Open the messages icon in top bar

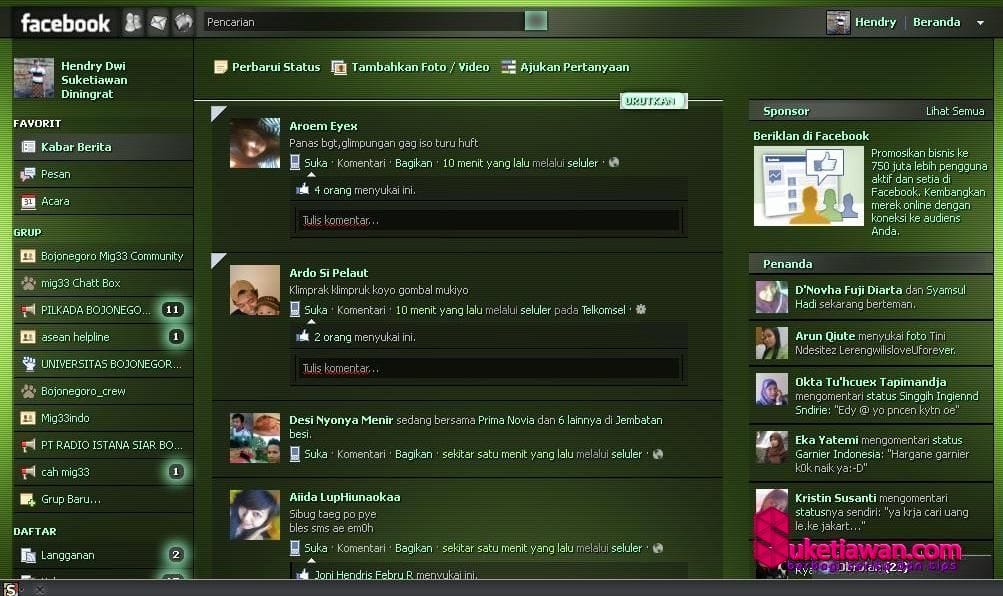[157, 22]
